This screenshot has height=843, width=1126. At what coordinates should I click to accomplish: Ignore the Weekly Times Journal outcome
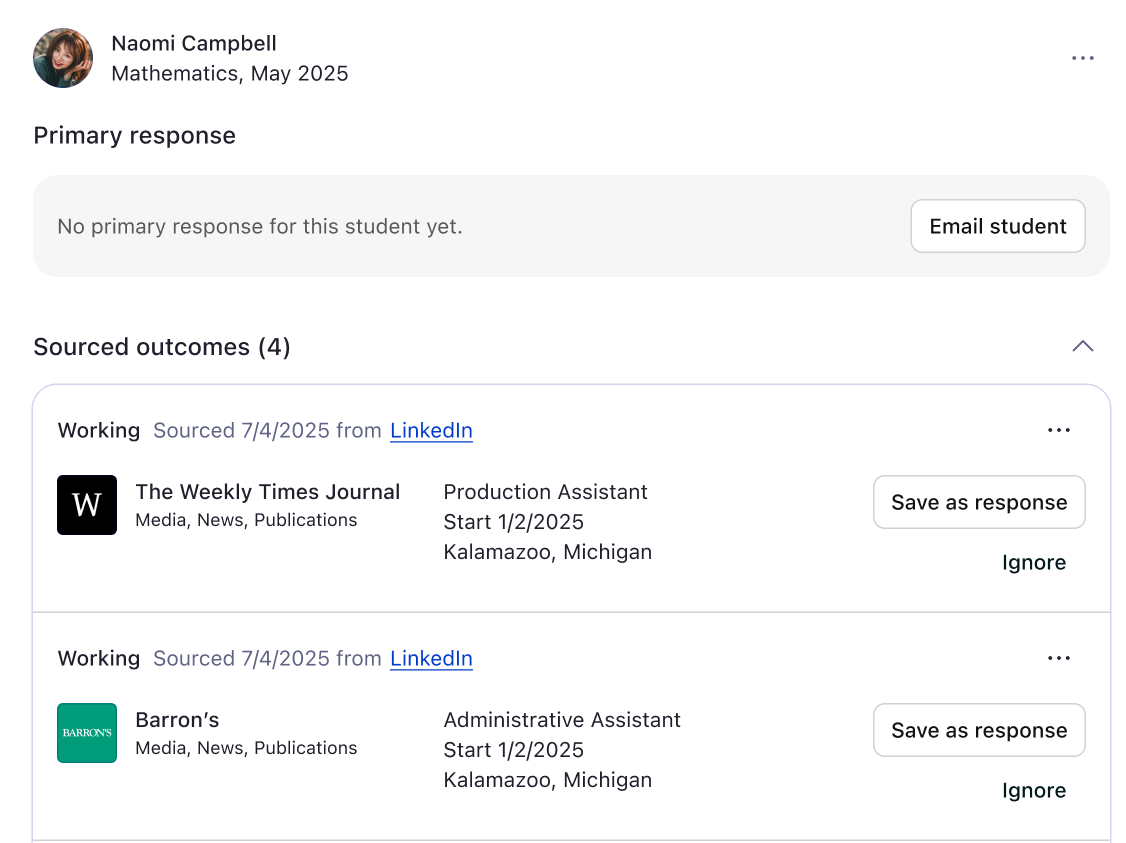click(x=1033, y=562)
